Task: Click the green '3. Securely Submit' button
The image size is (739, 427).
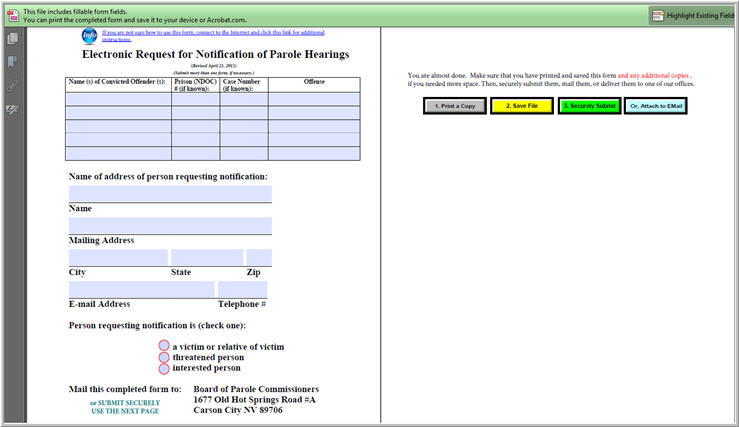Action: 589,106
